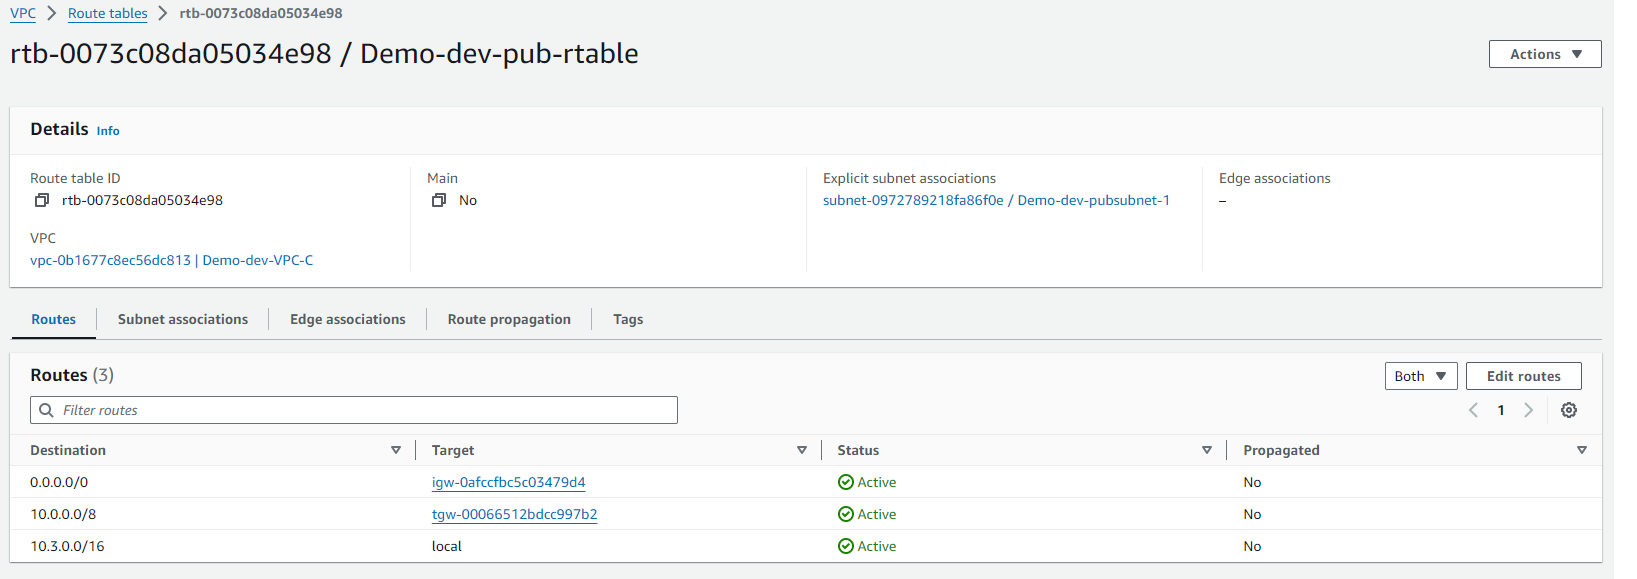Click the Target column header
The width and height of the screenshot is (1637, 579).
453,450
